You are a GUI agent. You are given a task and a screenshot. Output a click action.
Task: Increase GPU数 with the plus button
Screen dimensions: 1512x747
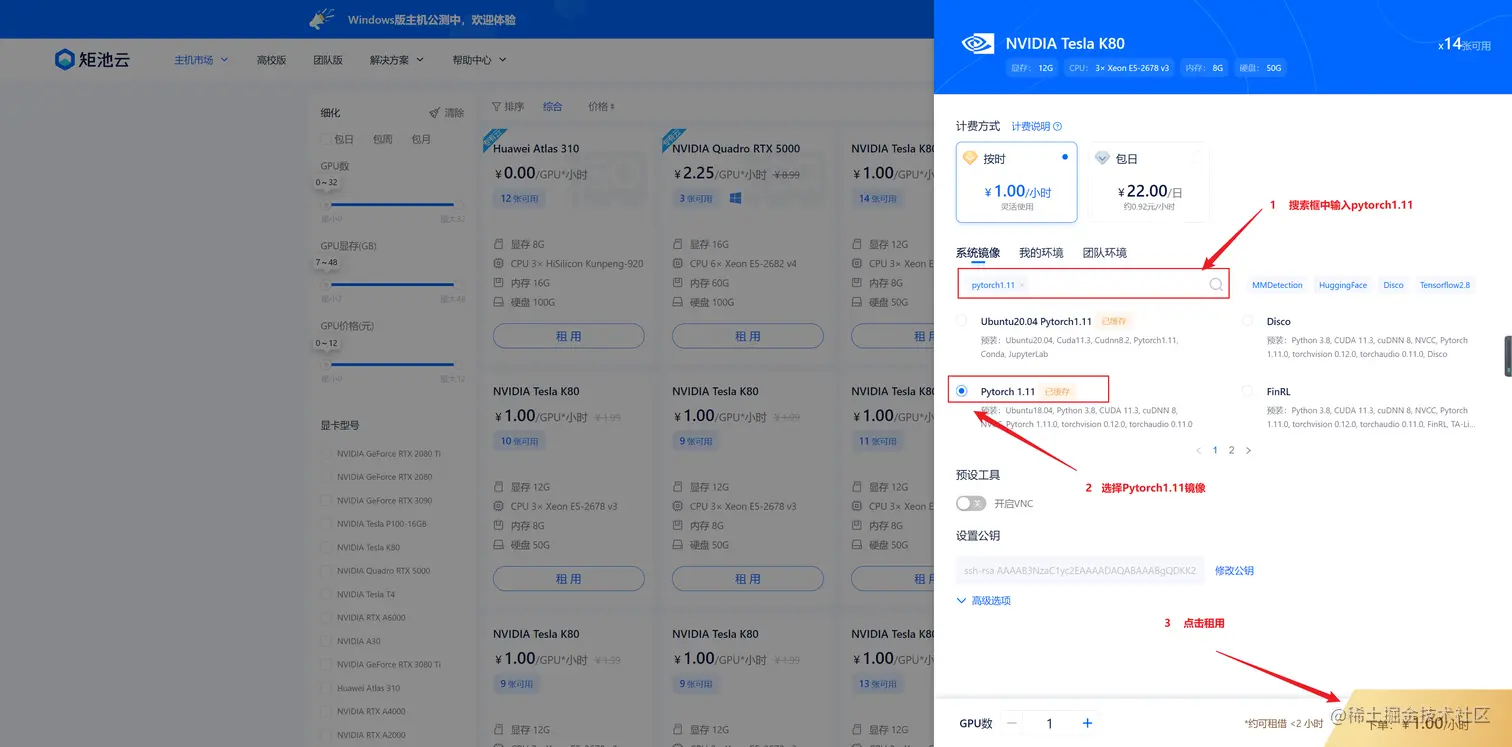[1087, 723]
